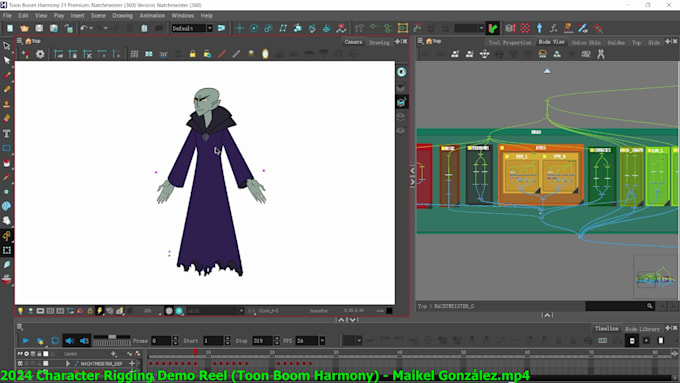Open the Animation menu
The height and width of the screenshot is (383, 680).
[152, 16]
